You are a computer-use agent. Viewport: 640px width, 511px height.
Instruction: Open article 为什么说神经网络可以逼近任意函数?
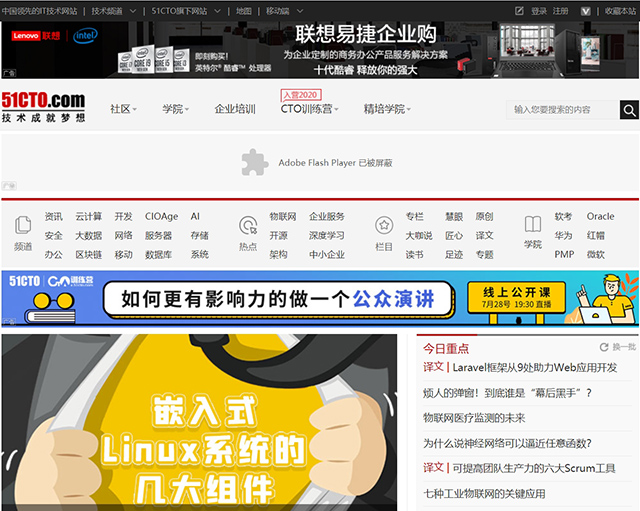[507, 443]
